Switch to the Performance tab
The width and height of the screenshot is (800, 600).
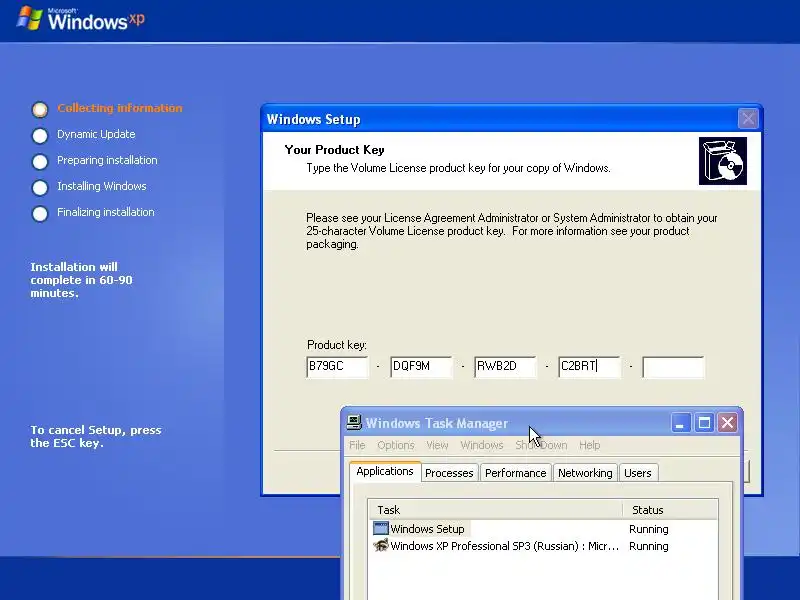point(515,473)
